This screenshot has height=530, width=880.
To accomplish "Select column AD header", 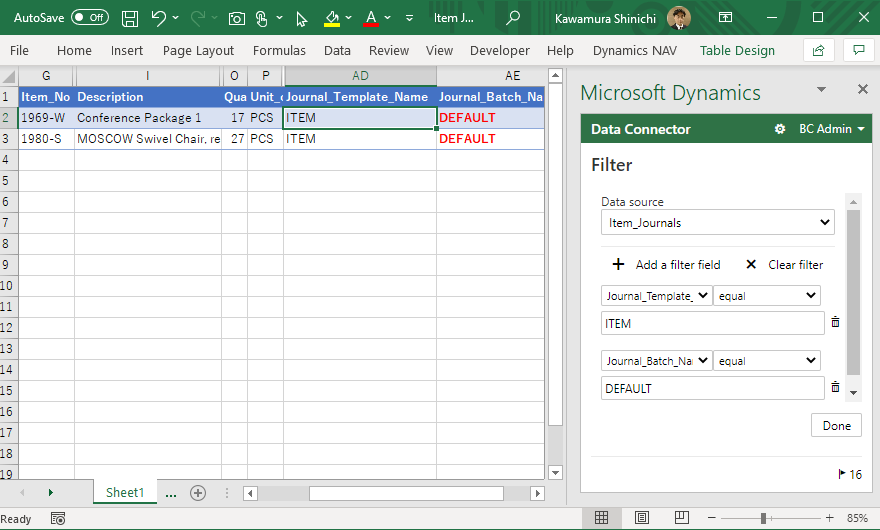I will (x=360, y=76).
